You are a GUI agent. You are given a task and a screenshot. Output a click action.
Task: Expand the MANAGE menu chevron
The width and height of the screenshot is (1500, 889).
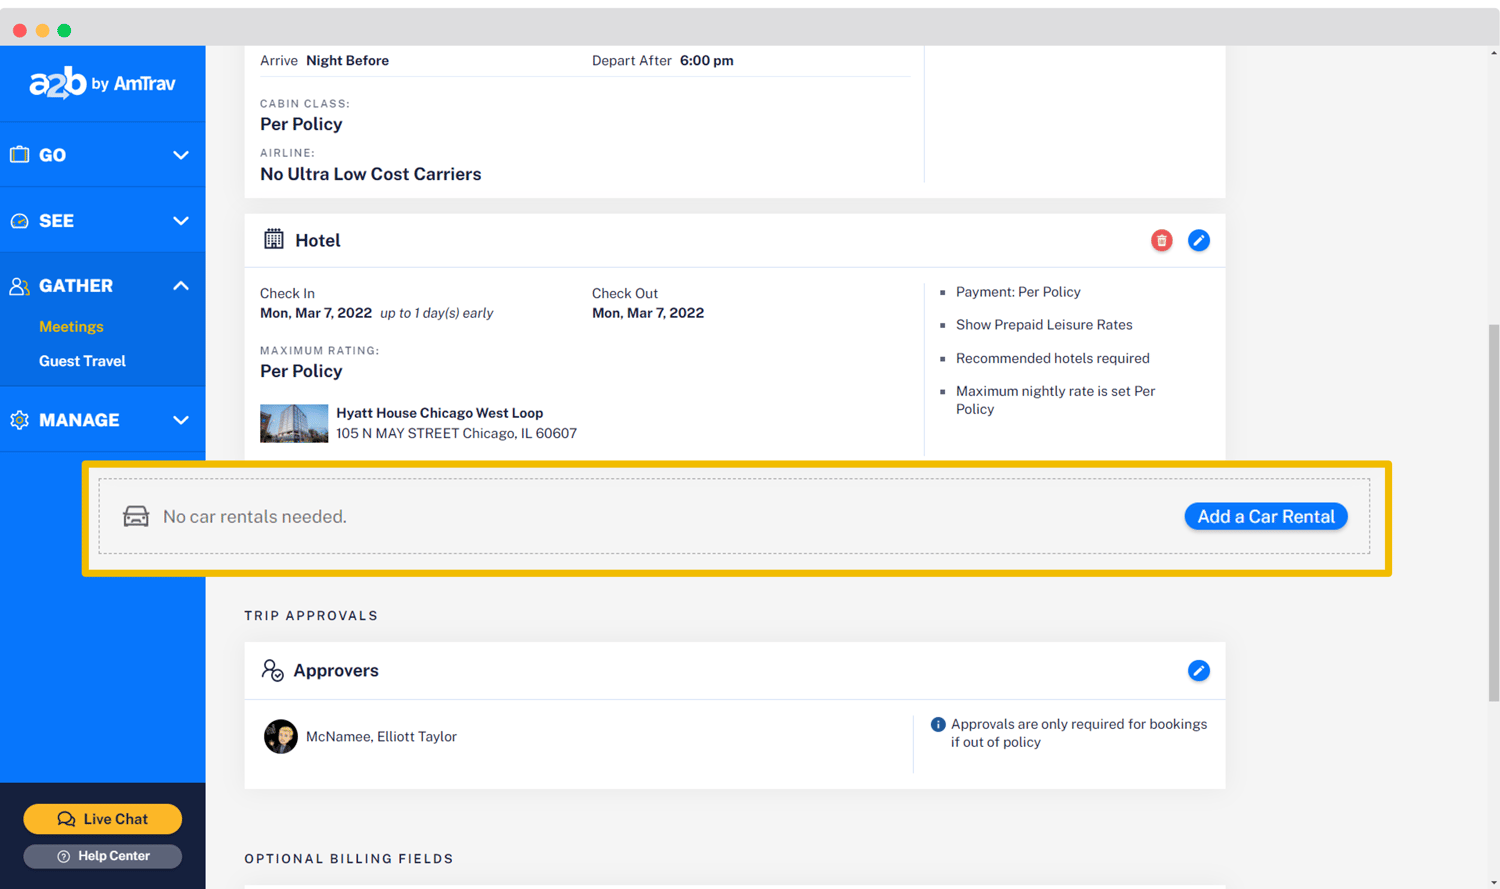coord(181,420)
